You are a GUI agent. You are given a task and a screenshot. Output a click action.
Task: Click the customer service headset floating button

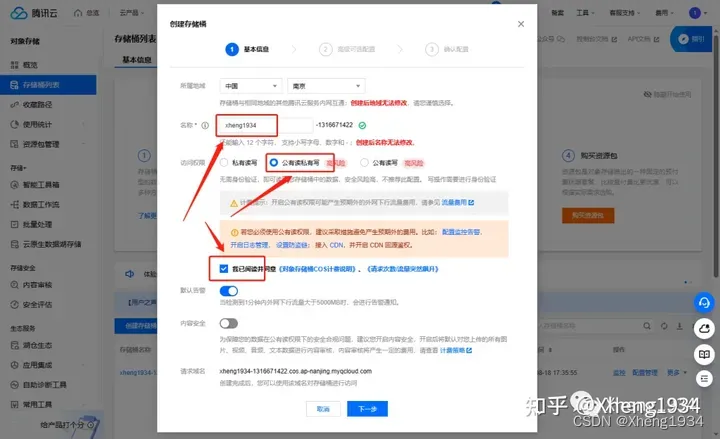tap(704, 303)
